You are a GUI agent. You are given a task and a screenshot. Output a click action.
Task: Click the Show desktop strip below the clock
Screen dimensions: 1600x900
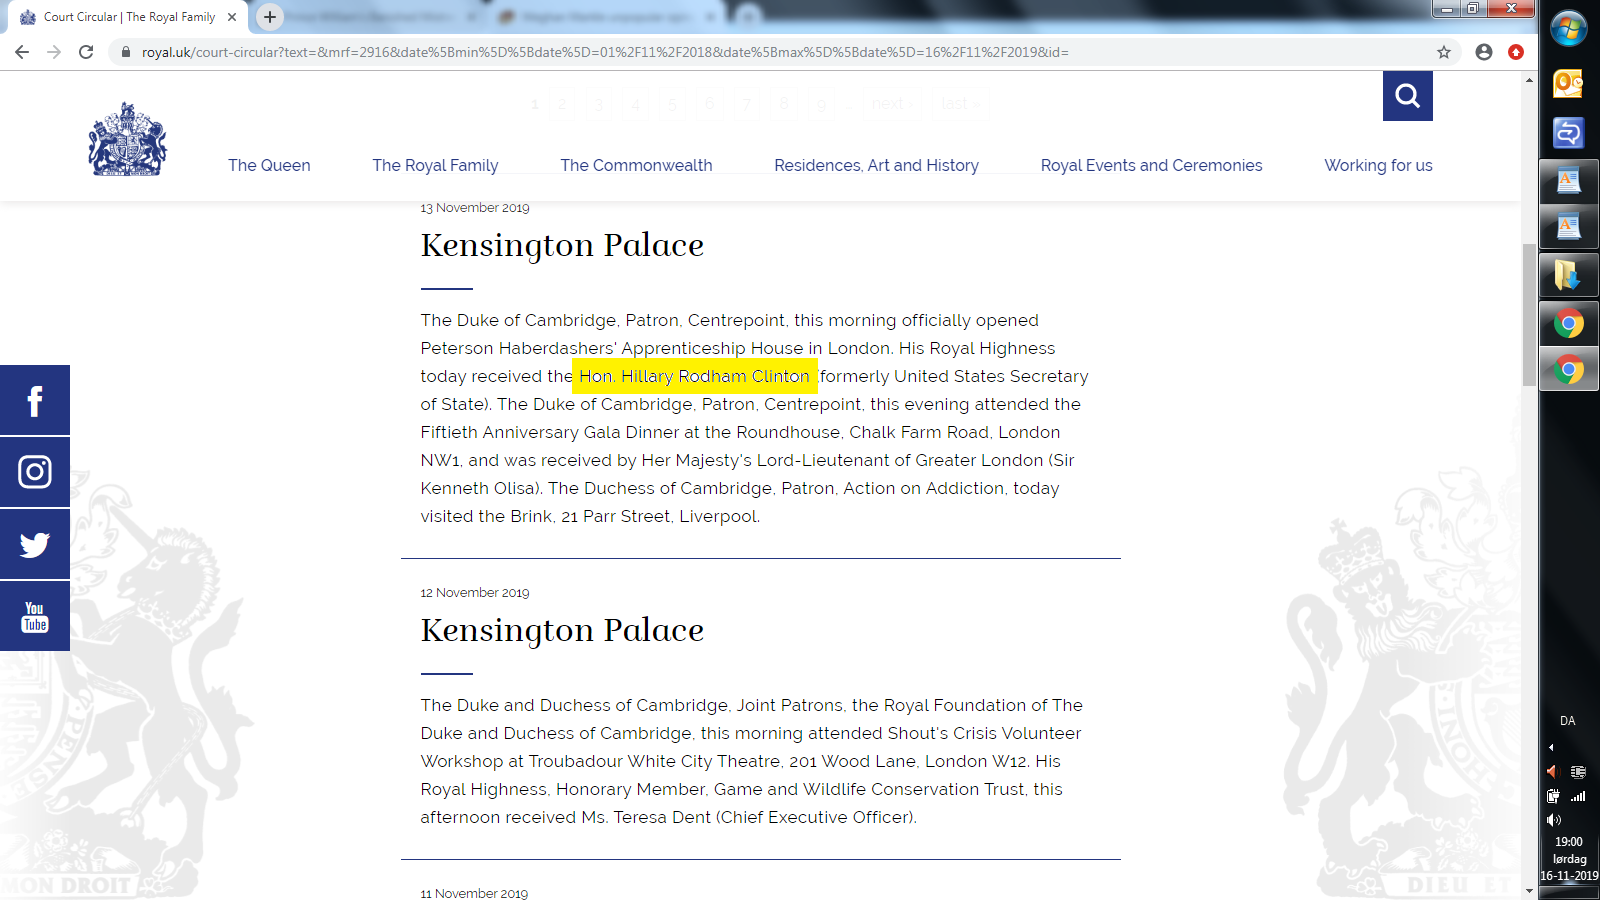[1569, 892]
